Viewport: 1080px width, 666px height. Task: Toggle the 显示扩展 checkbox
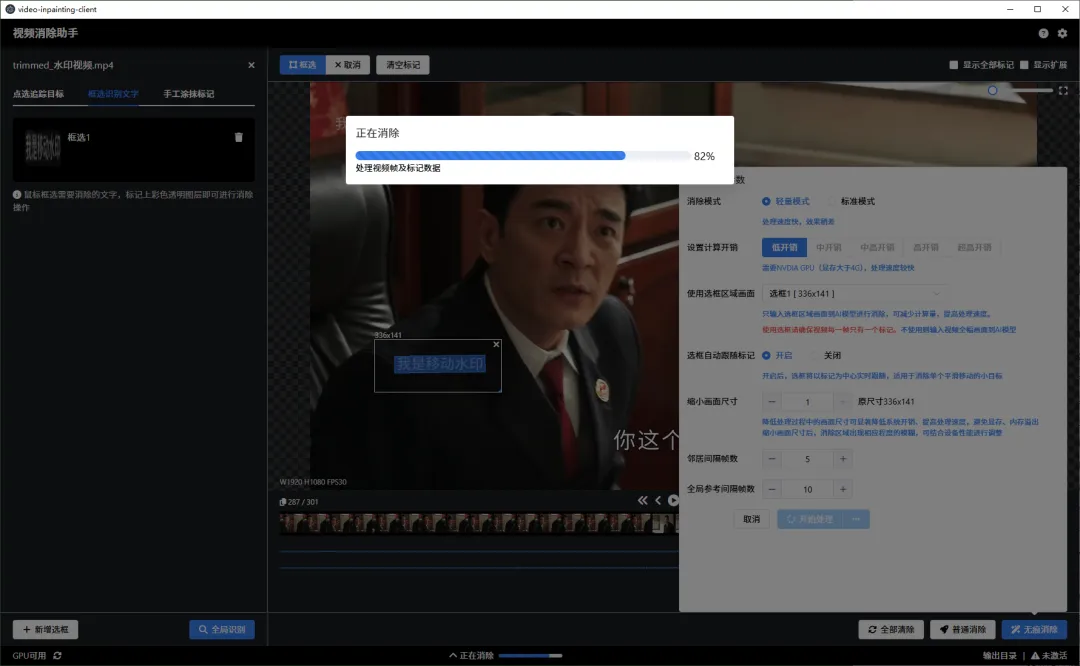pyautogui.click(x=1024, y=65)
